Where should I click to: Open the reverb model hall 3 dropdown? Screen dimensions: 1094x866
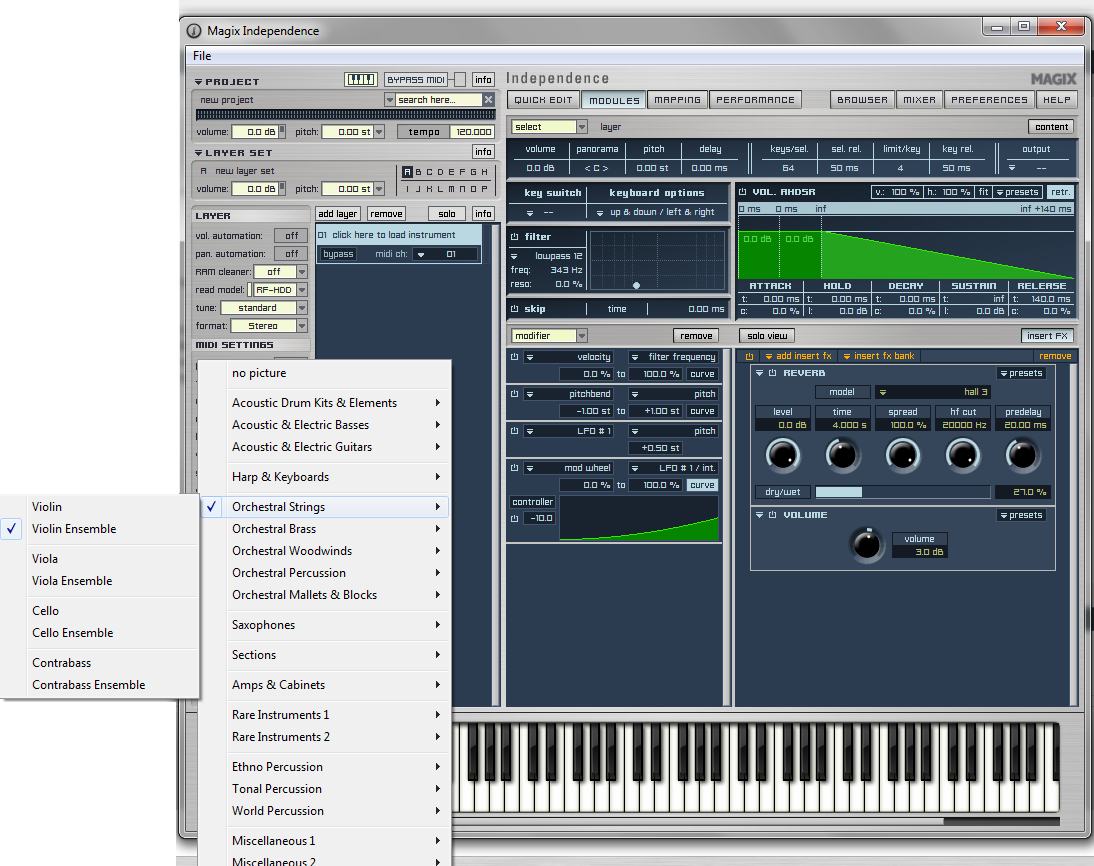933,392
